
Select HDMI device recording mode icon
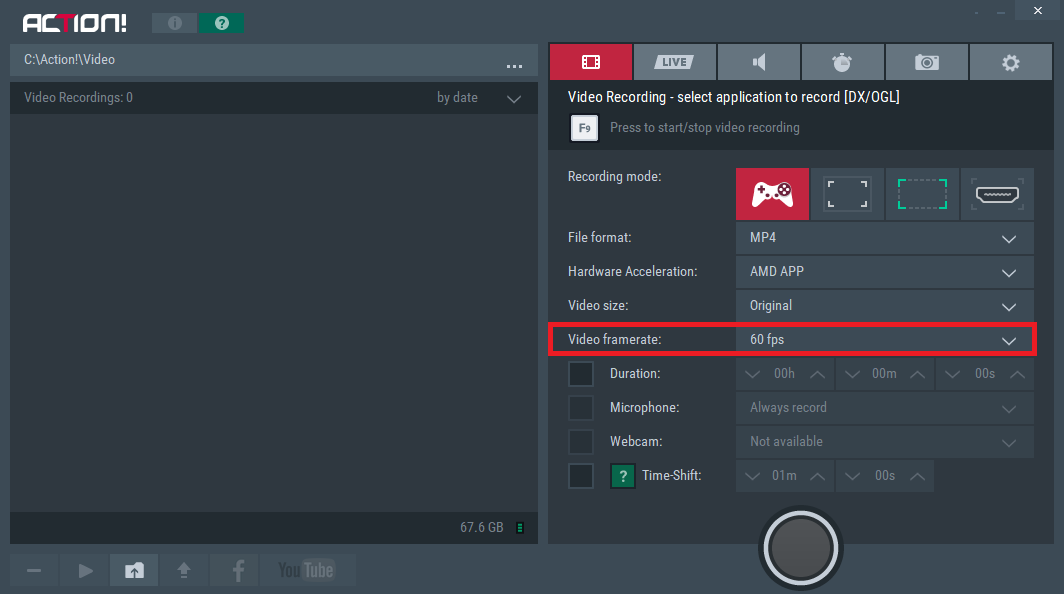(x=997, y=193)
